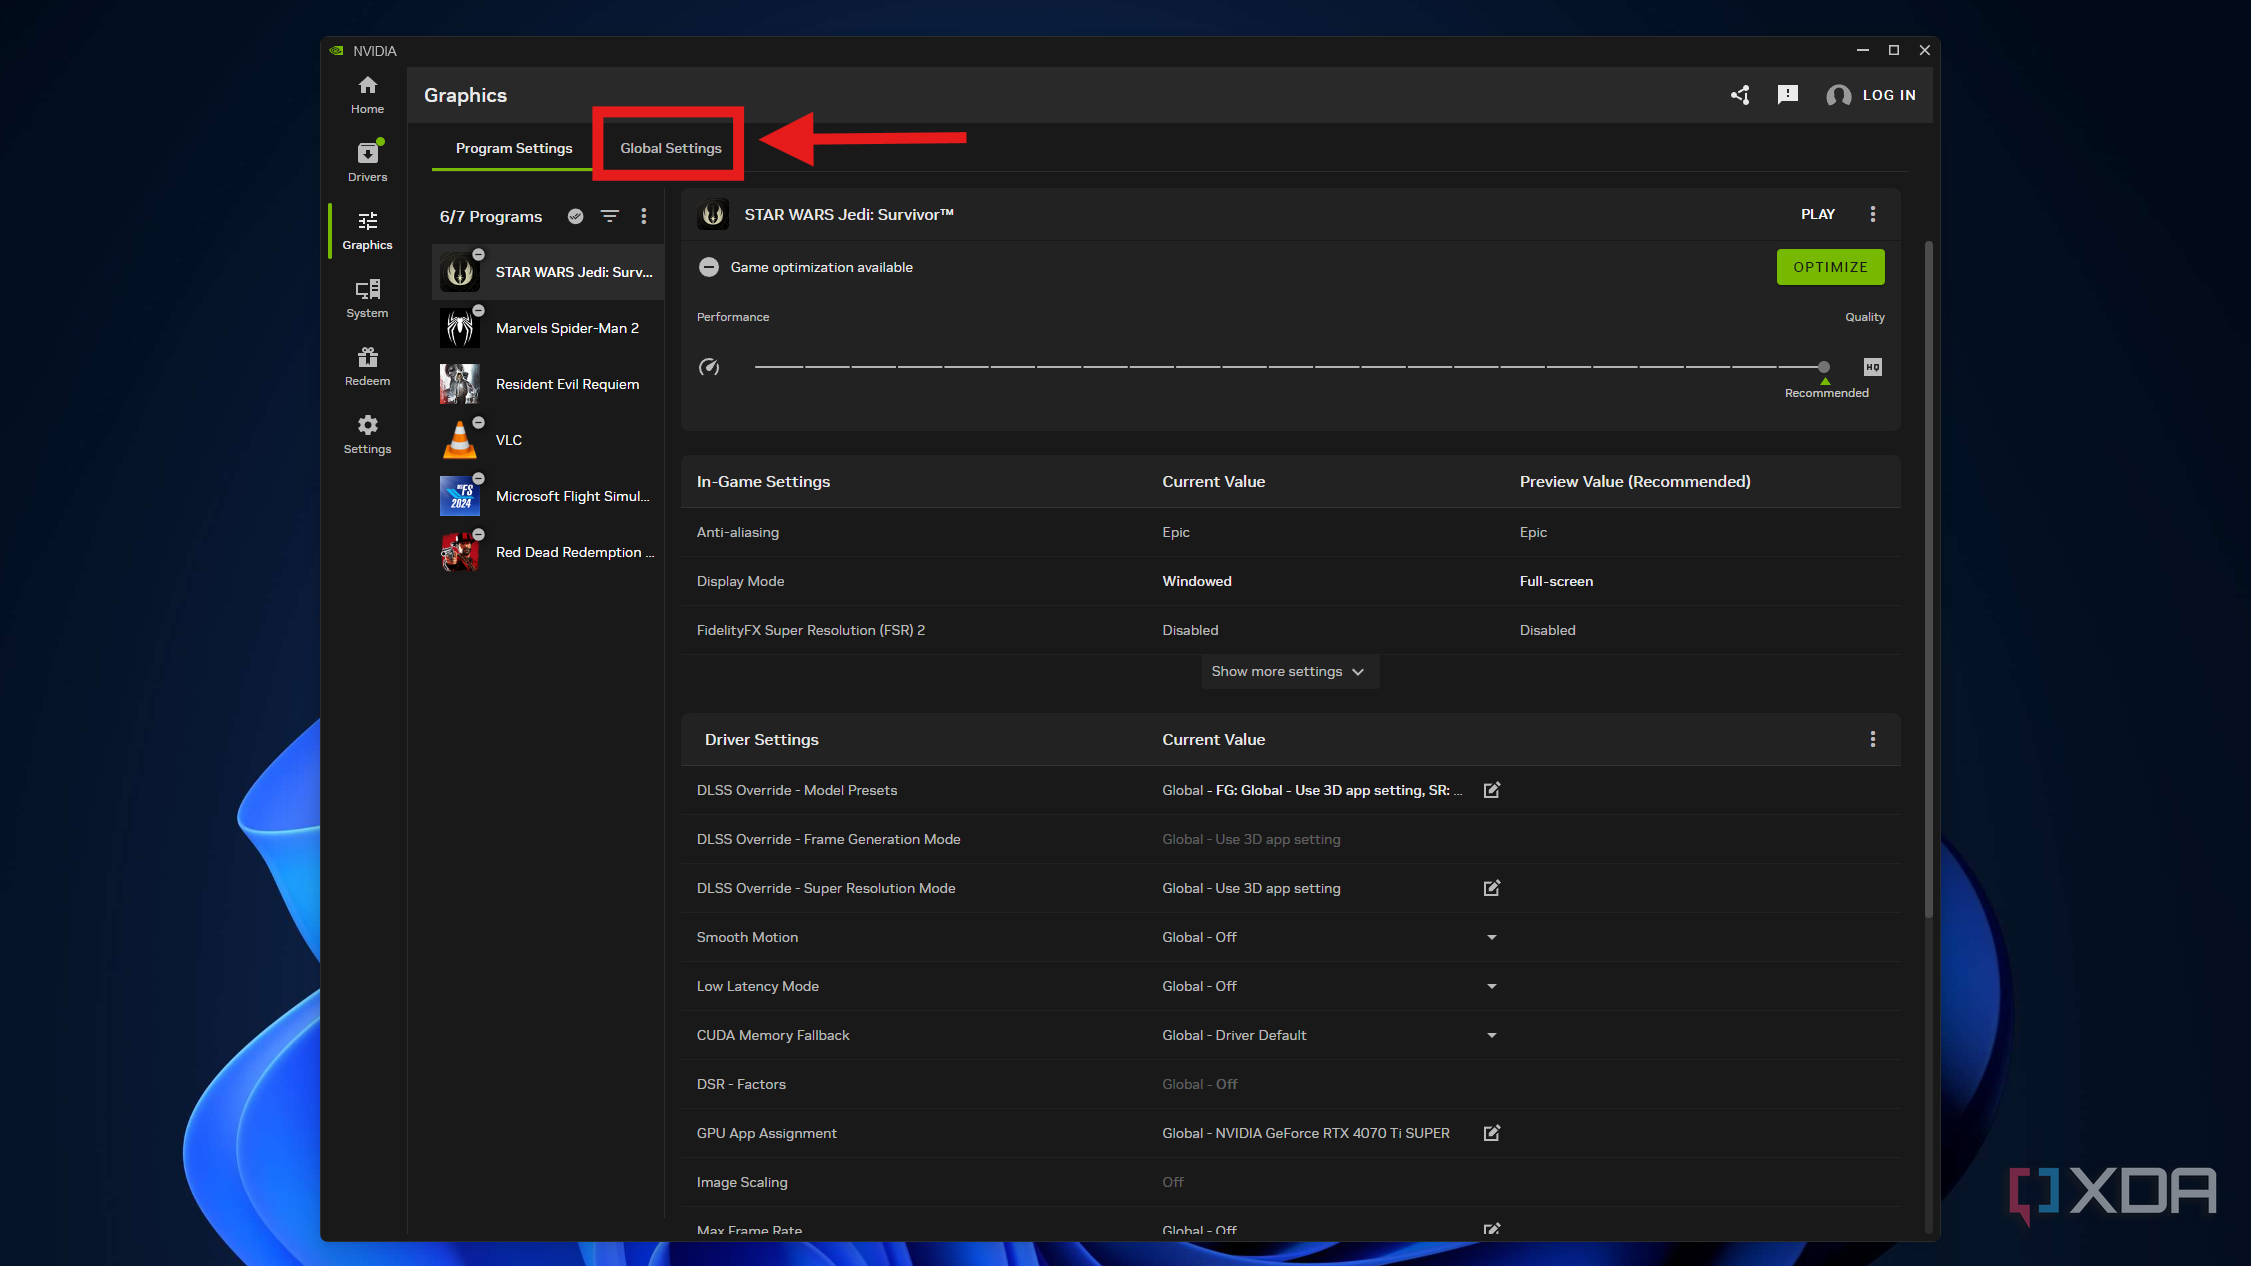The height and width of the screenshot is (1266, 2251).
Task: Click the Driver Settings heading
Action: pyautogui.click(x=761, y=739)
